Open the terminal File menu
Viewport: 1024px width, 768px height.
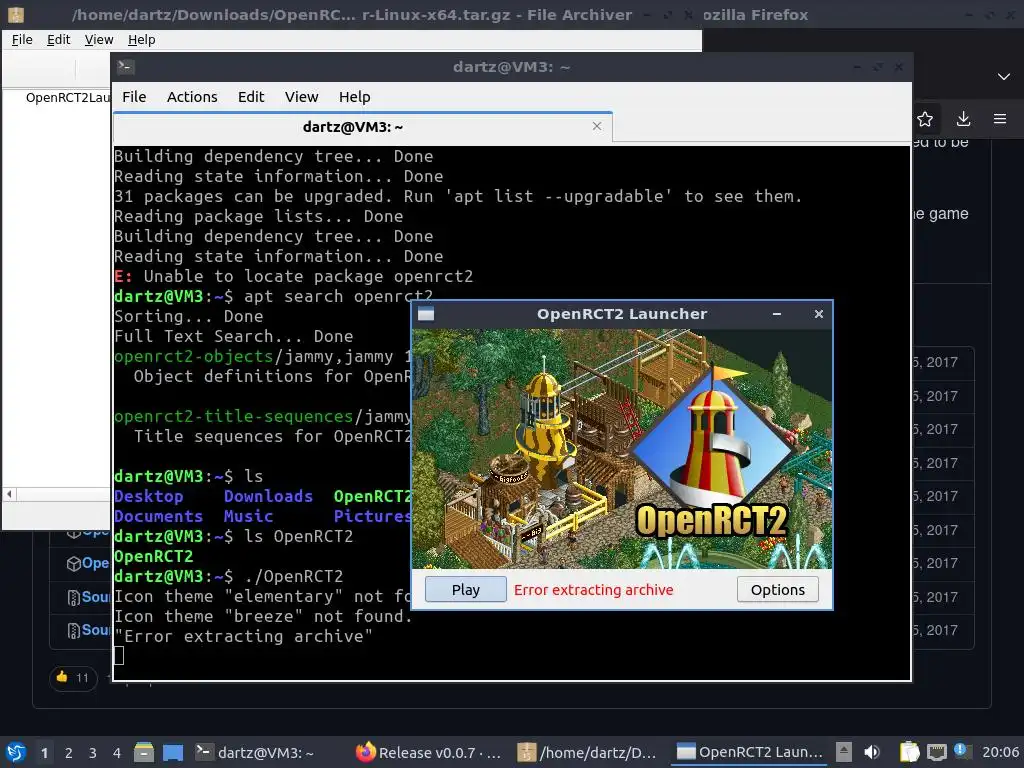(x=134, y=97)
